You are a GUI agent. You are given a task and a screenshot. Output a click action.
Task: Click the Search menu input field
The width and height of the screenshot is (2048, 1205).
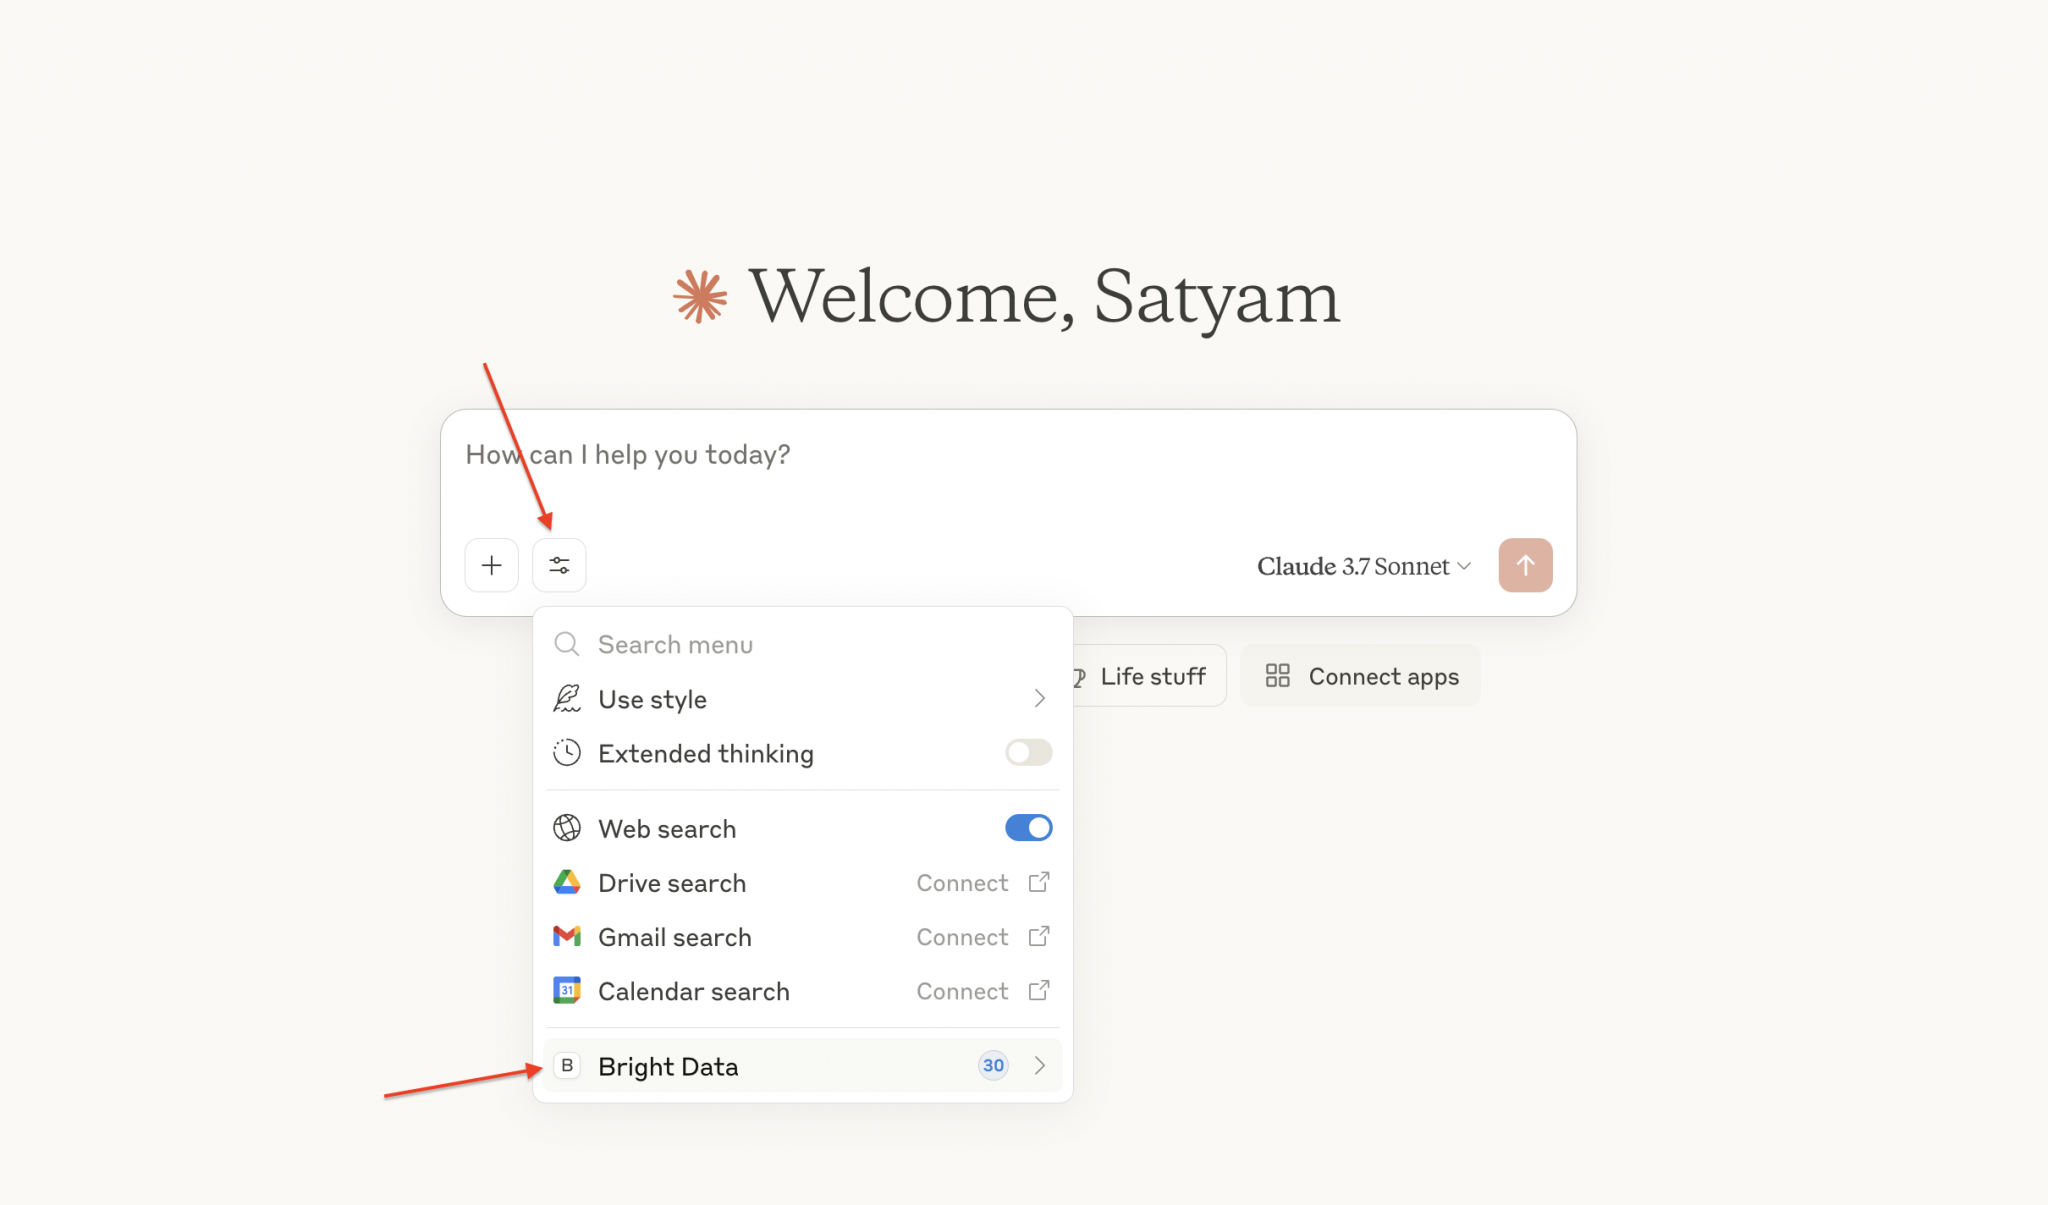point(800,644)
